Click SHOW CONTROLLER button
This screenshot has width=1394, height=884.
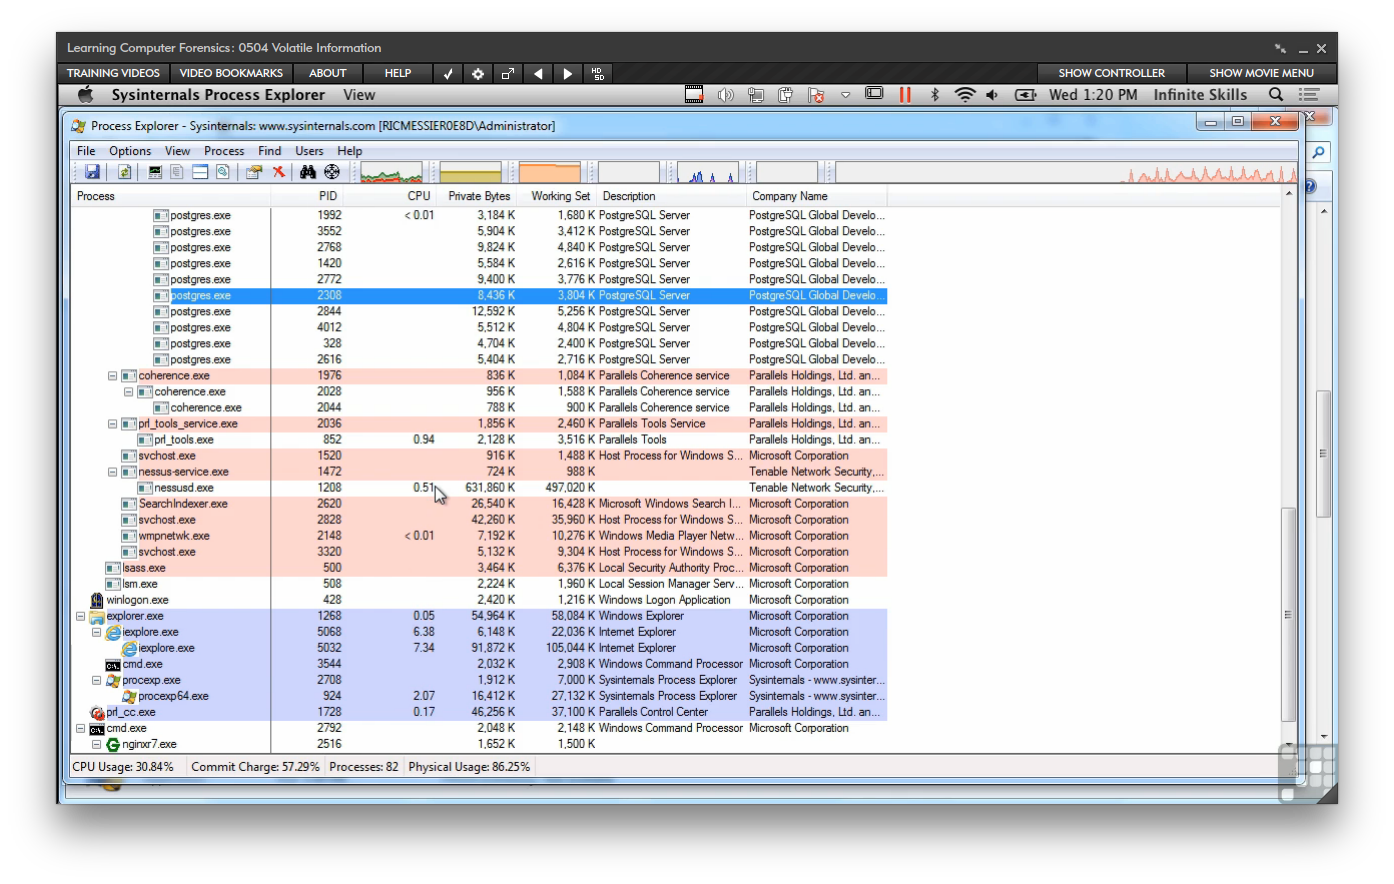(1111, 73)
